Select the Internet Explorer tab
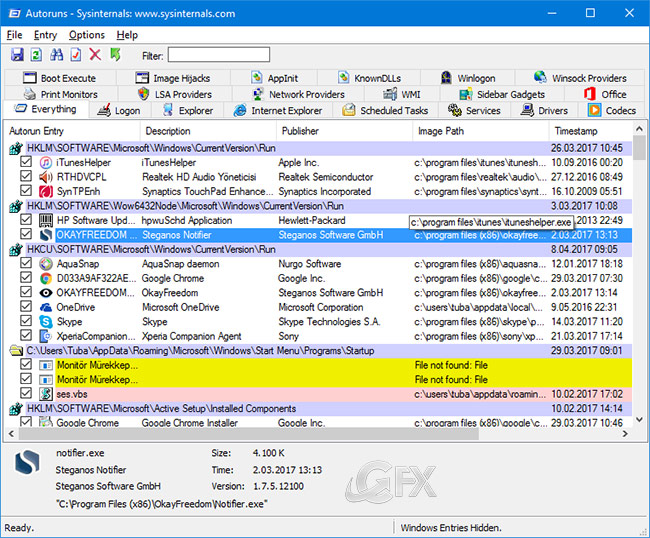Viewport: 650px width, 538px height. (x=278, y=111)
